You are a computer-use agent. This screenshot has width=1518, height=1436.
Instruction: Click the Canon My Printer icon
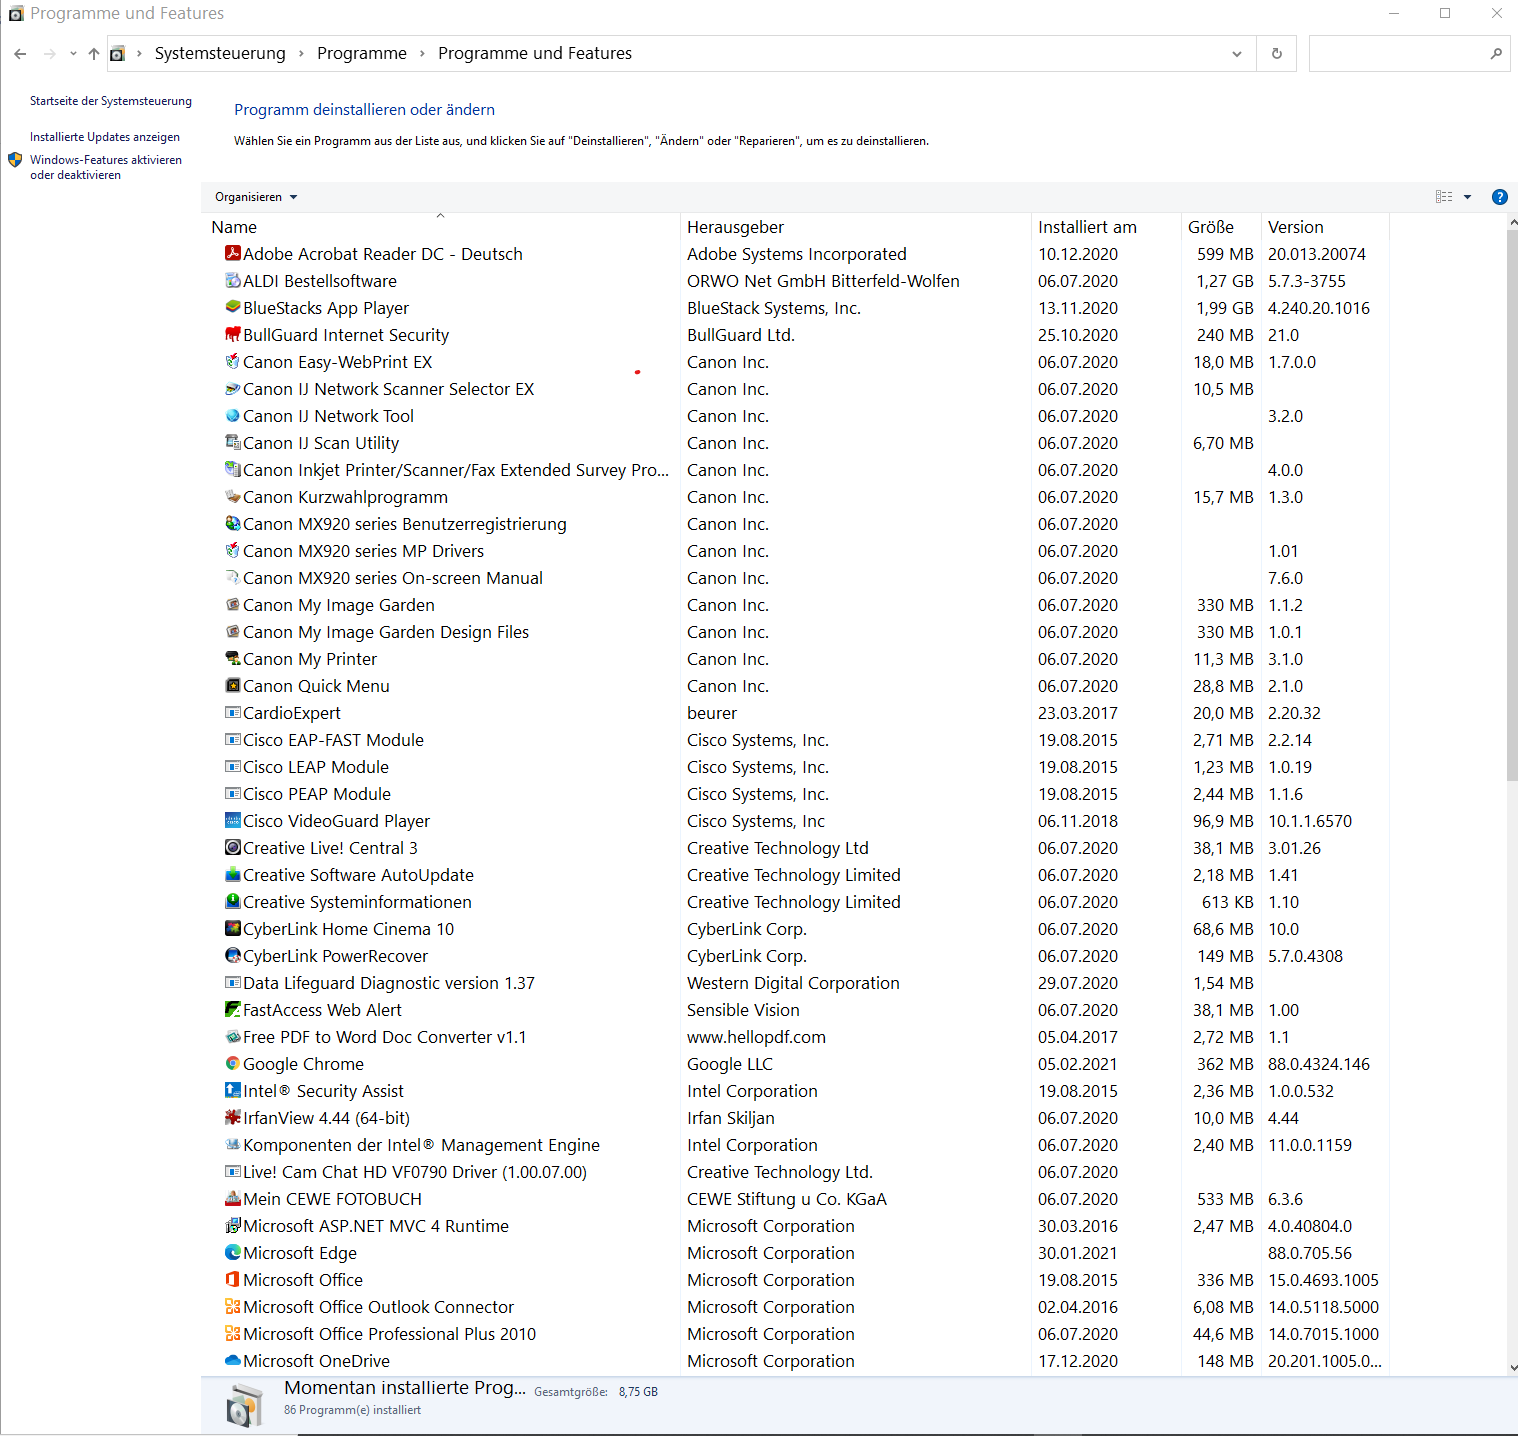tap(233, 658)
